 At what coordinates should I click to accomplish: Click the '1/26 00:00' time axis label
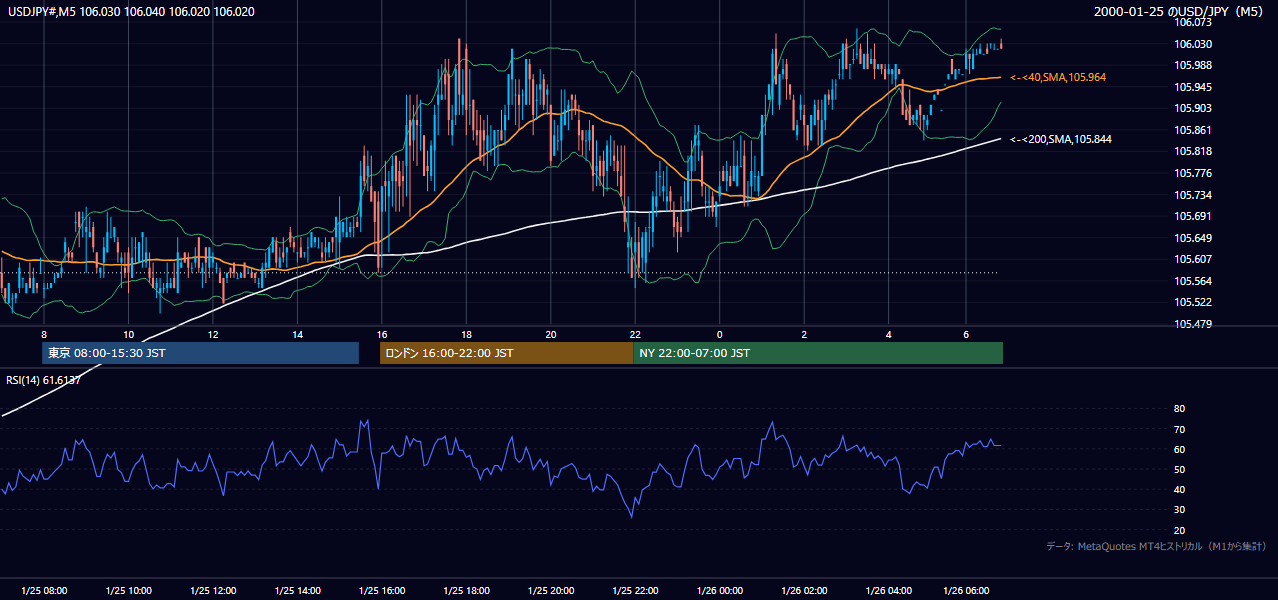(x=720, y=591)
